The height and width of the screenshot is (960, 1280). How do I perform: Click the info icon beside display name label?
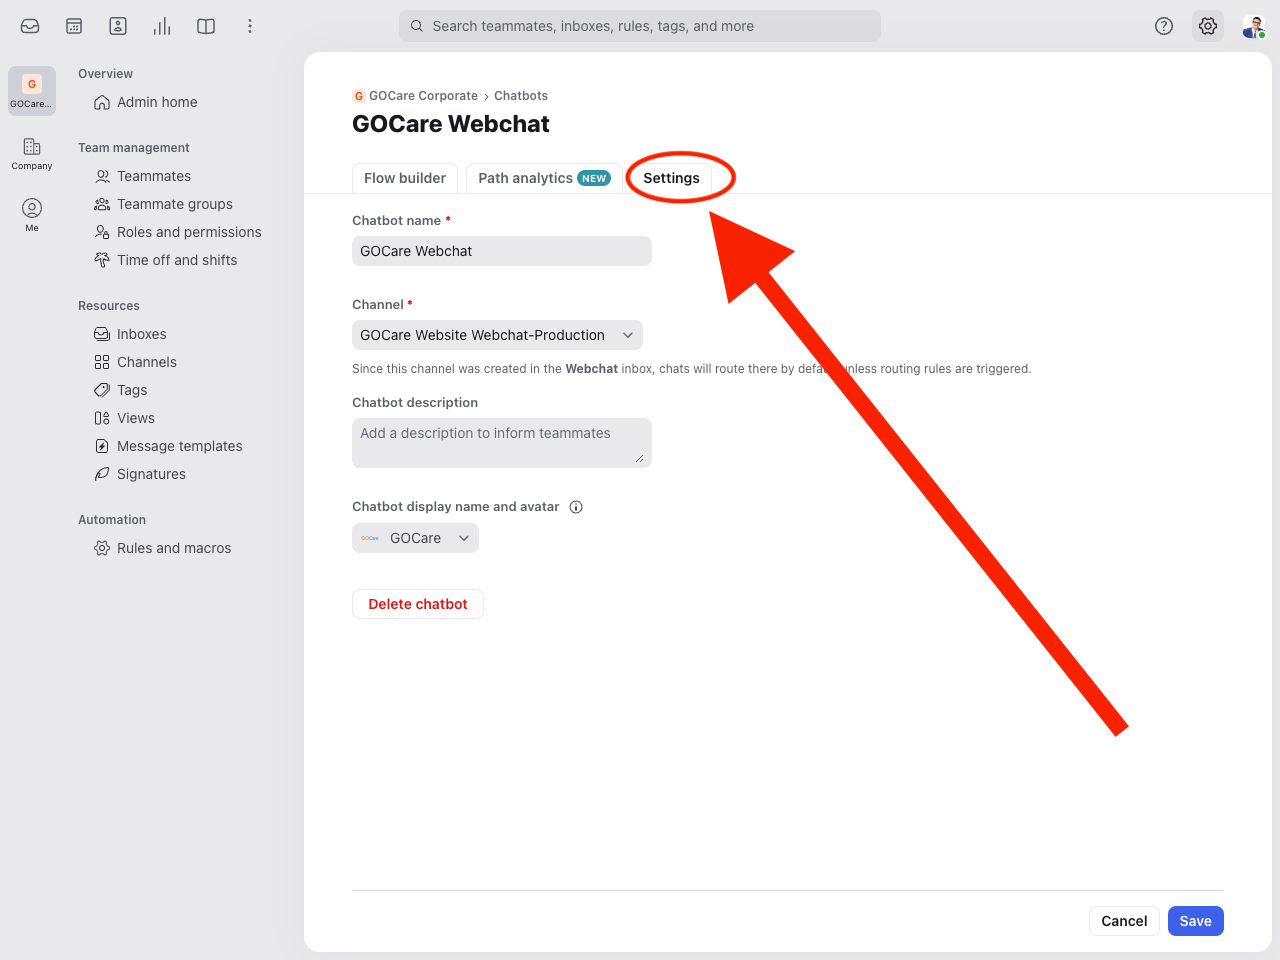(576, 507)
